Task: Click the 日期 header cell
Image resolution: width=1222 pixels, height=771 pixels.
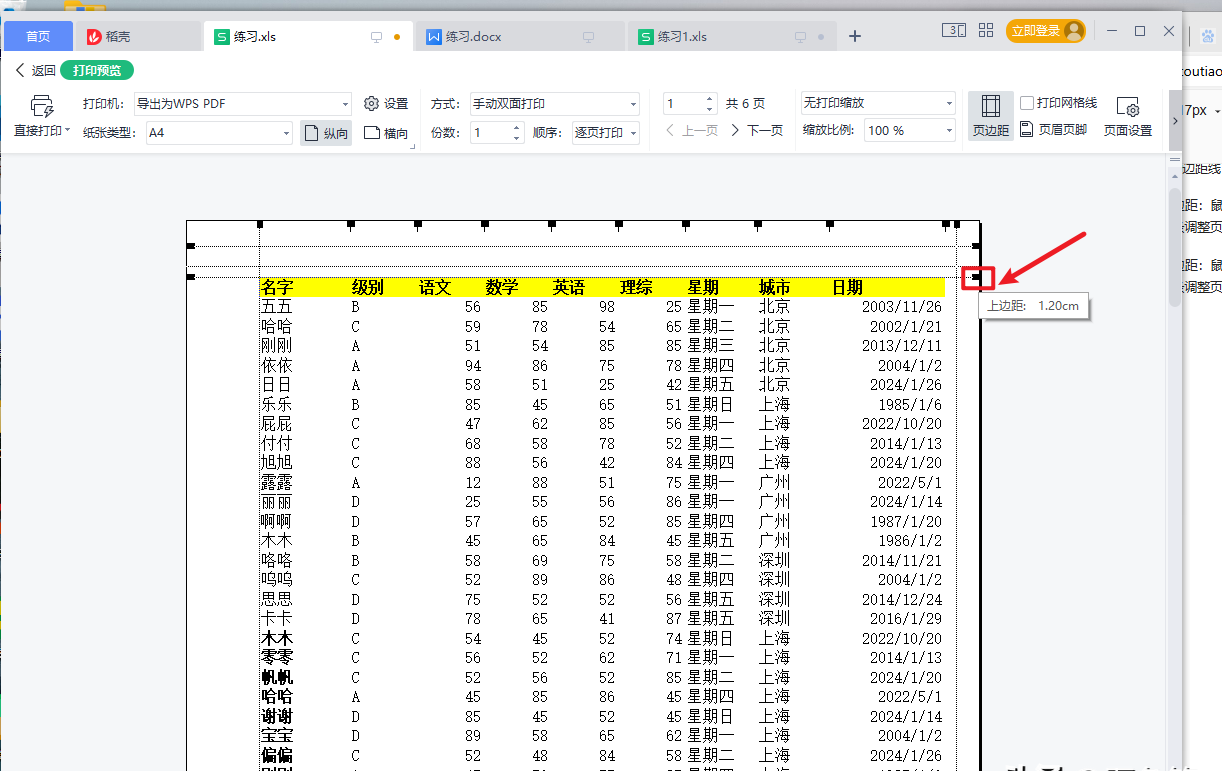Action: (x=847, y=288)
